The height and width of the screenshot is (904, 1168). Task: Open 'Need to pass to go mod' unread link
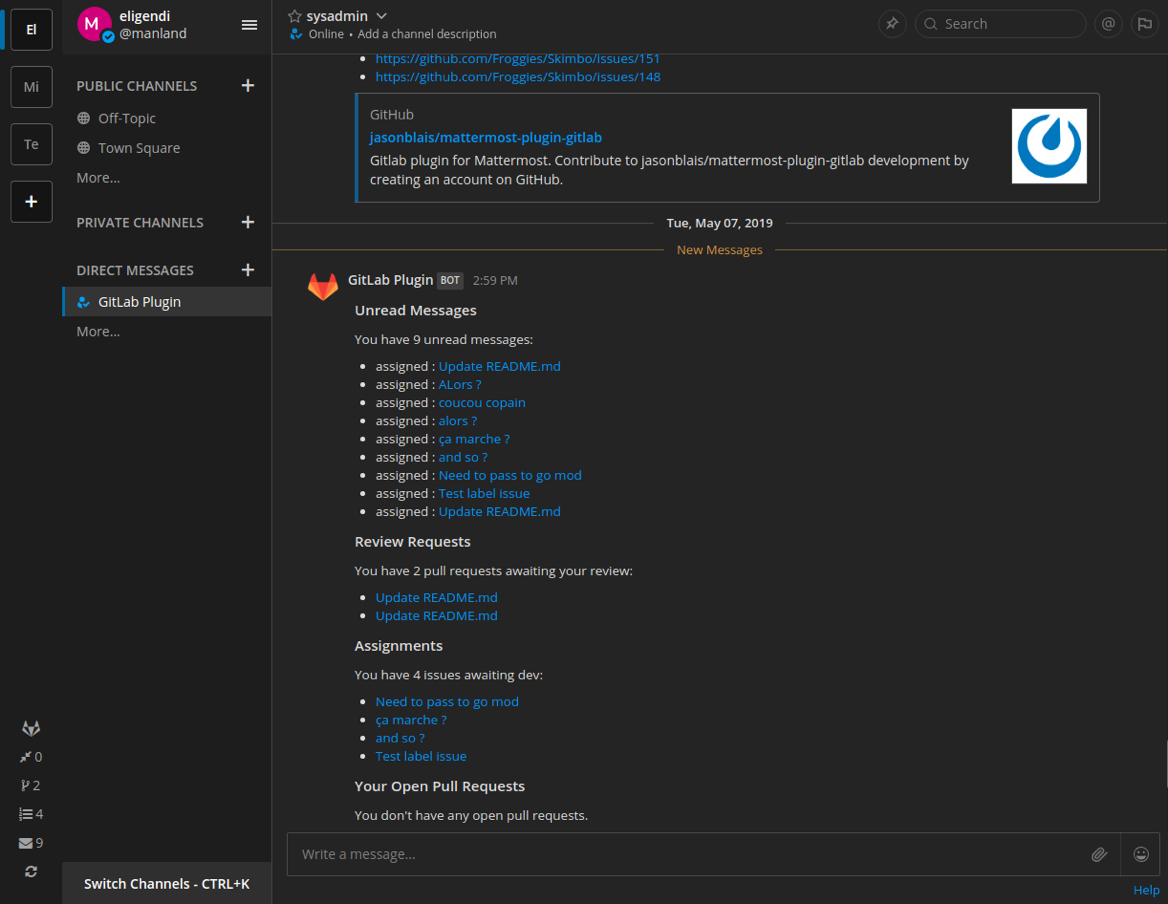click(x=510, y=475)
